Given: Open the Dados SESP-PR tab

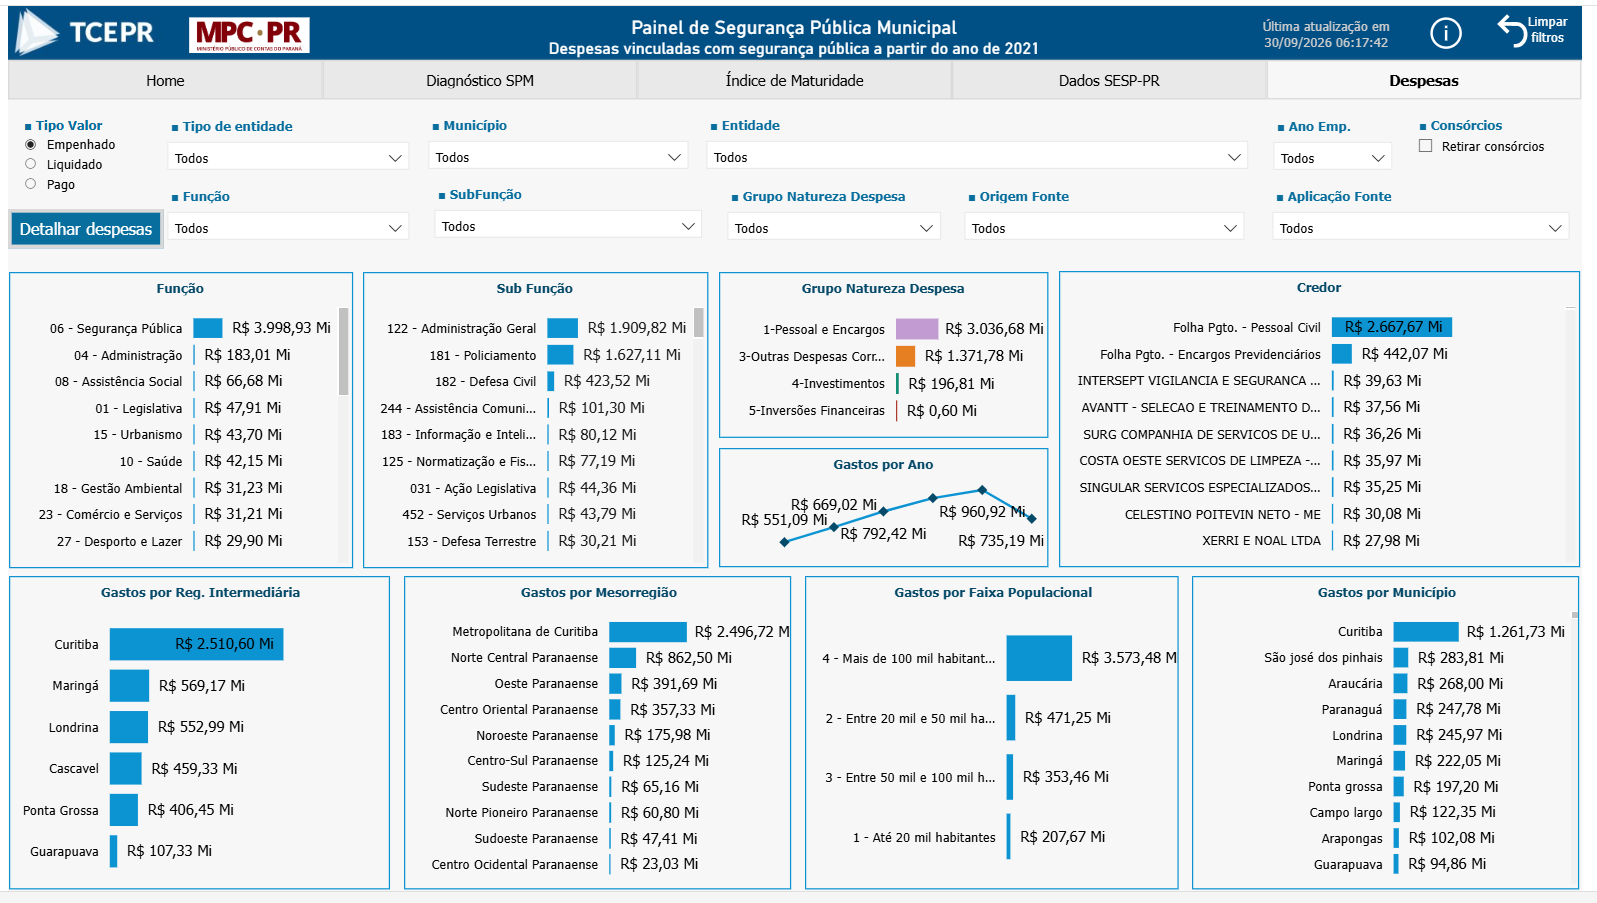Looking at the screenshot, I should pyautogui.click(x=1109, y=81).
